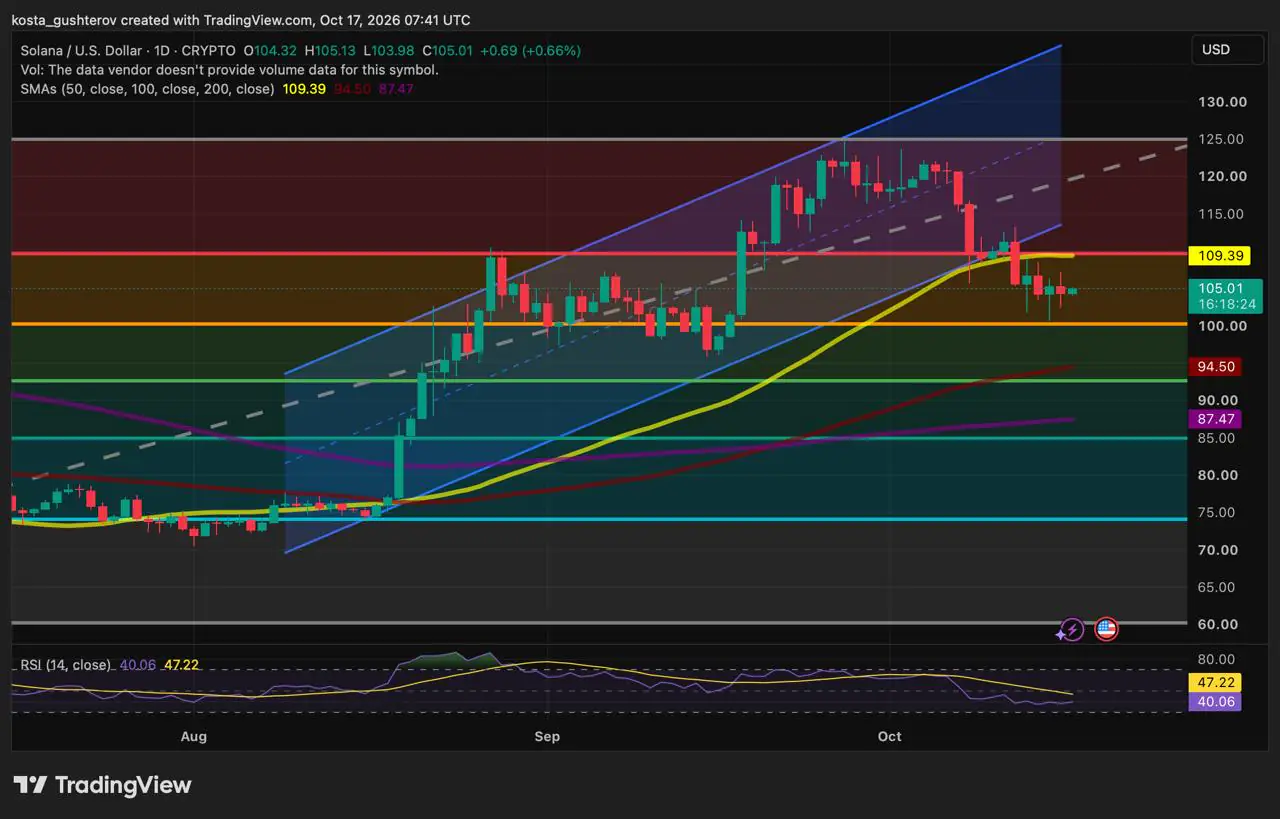Click the US flag economic event icon

(1106, 629)
